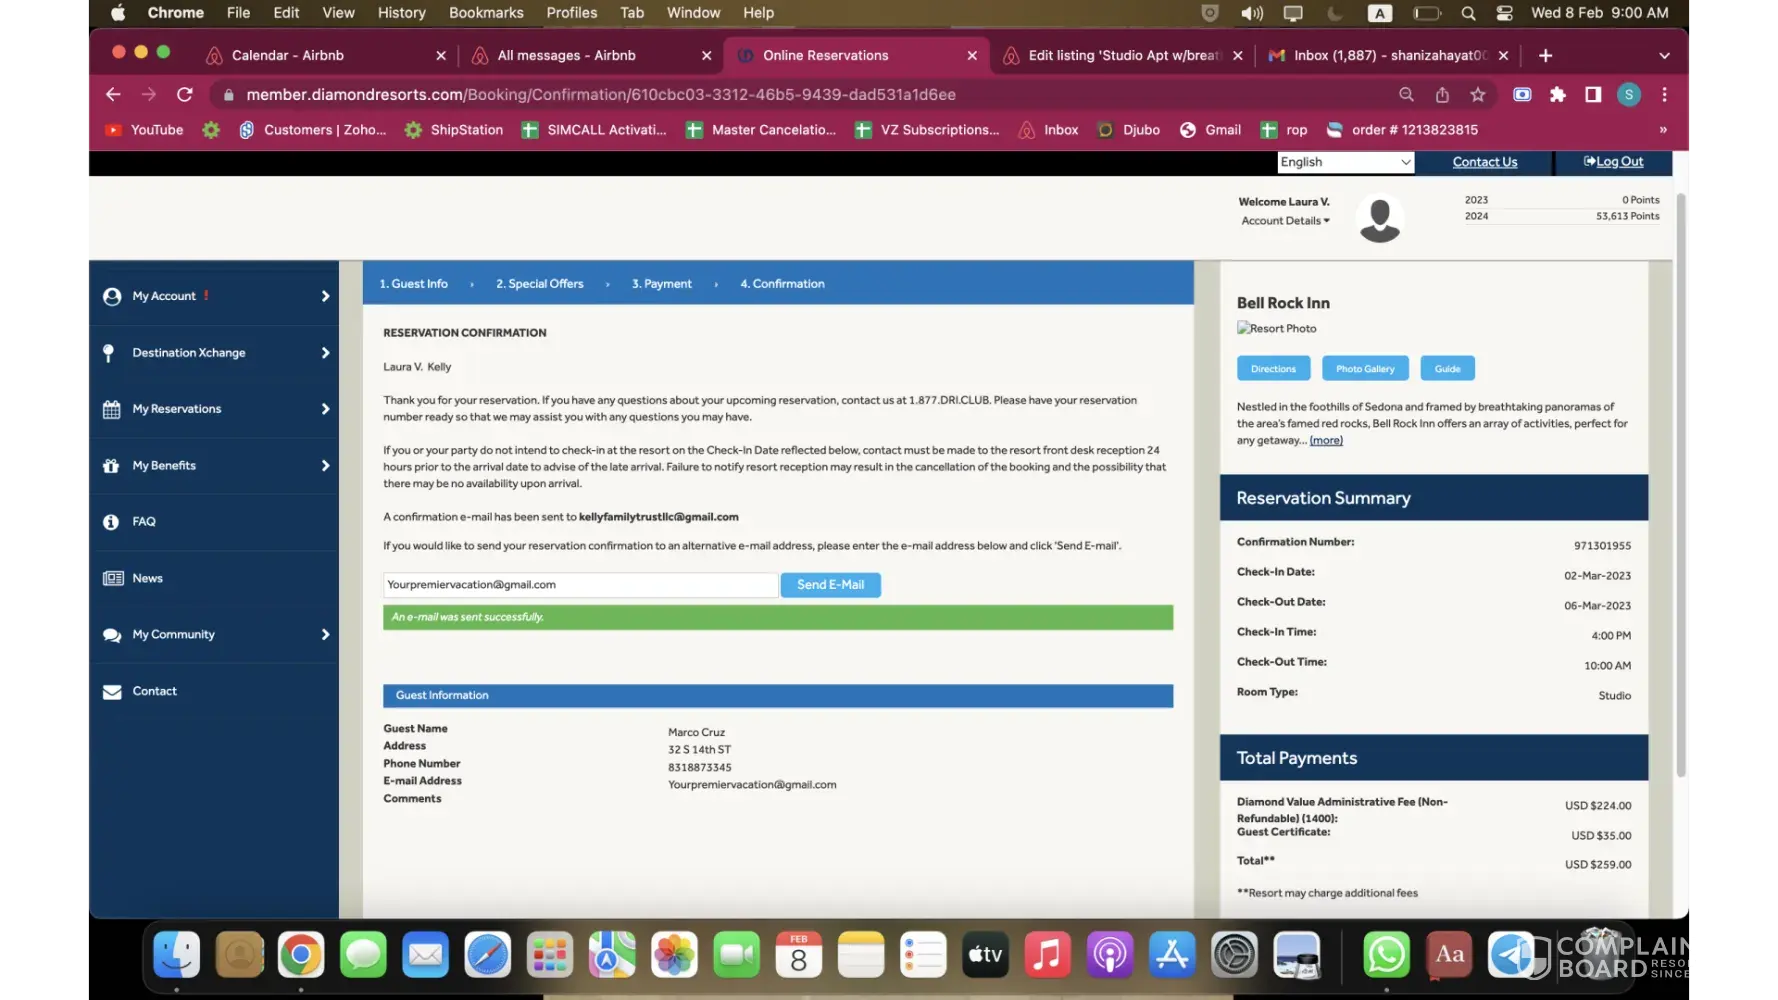Image resolution: width=1778 pixels, height=1000 pixels.
Task: Click the Log Out link
Action: point(1613,162)
